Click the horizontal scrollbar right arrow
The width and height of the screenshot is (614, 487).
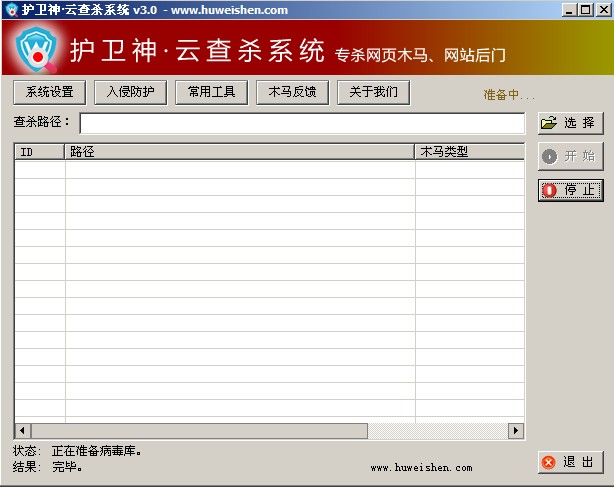tap(516, 431)
